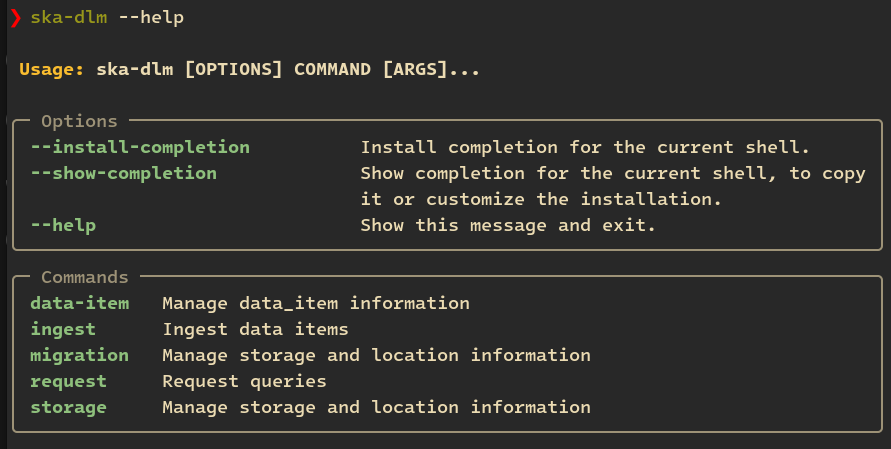Click the Options panel header

pyautogui.click(x=79, y=122)
